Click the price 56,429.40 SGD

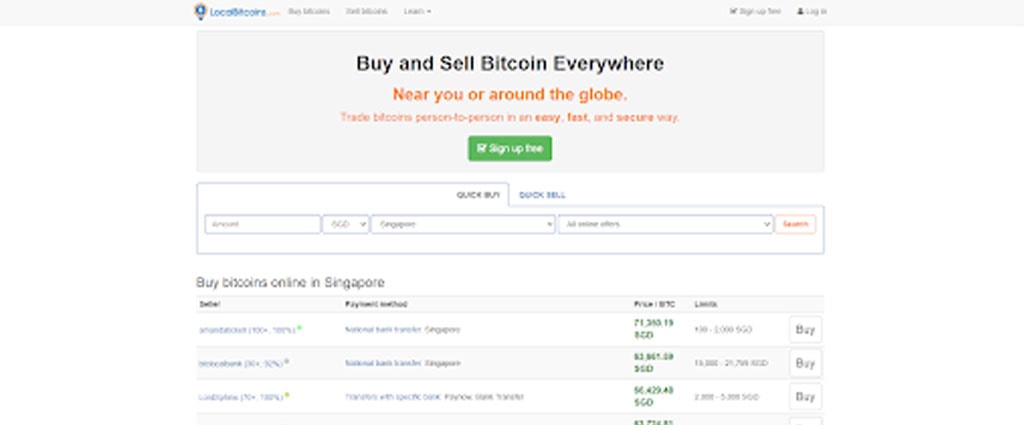click(x=653, y=396)
